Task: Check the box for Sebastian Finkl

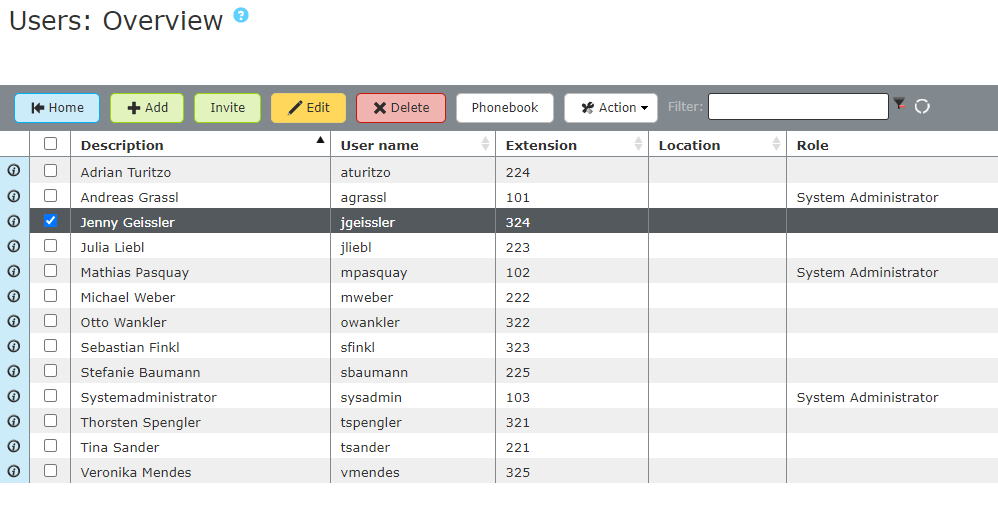Action: click(50, 346)
